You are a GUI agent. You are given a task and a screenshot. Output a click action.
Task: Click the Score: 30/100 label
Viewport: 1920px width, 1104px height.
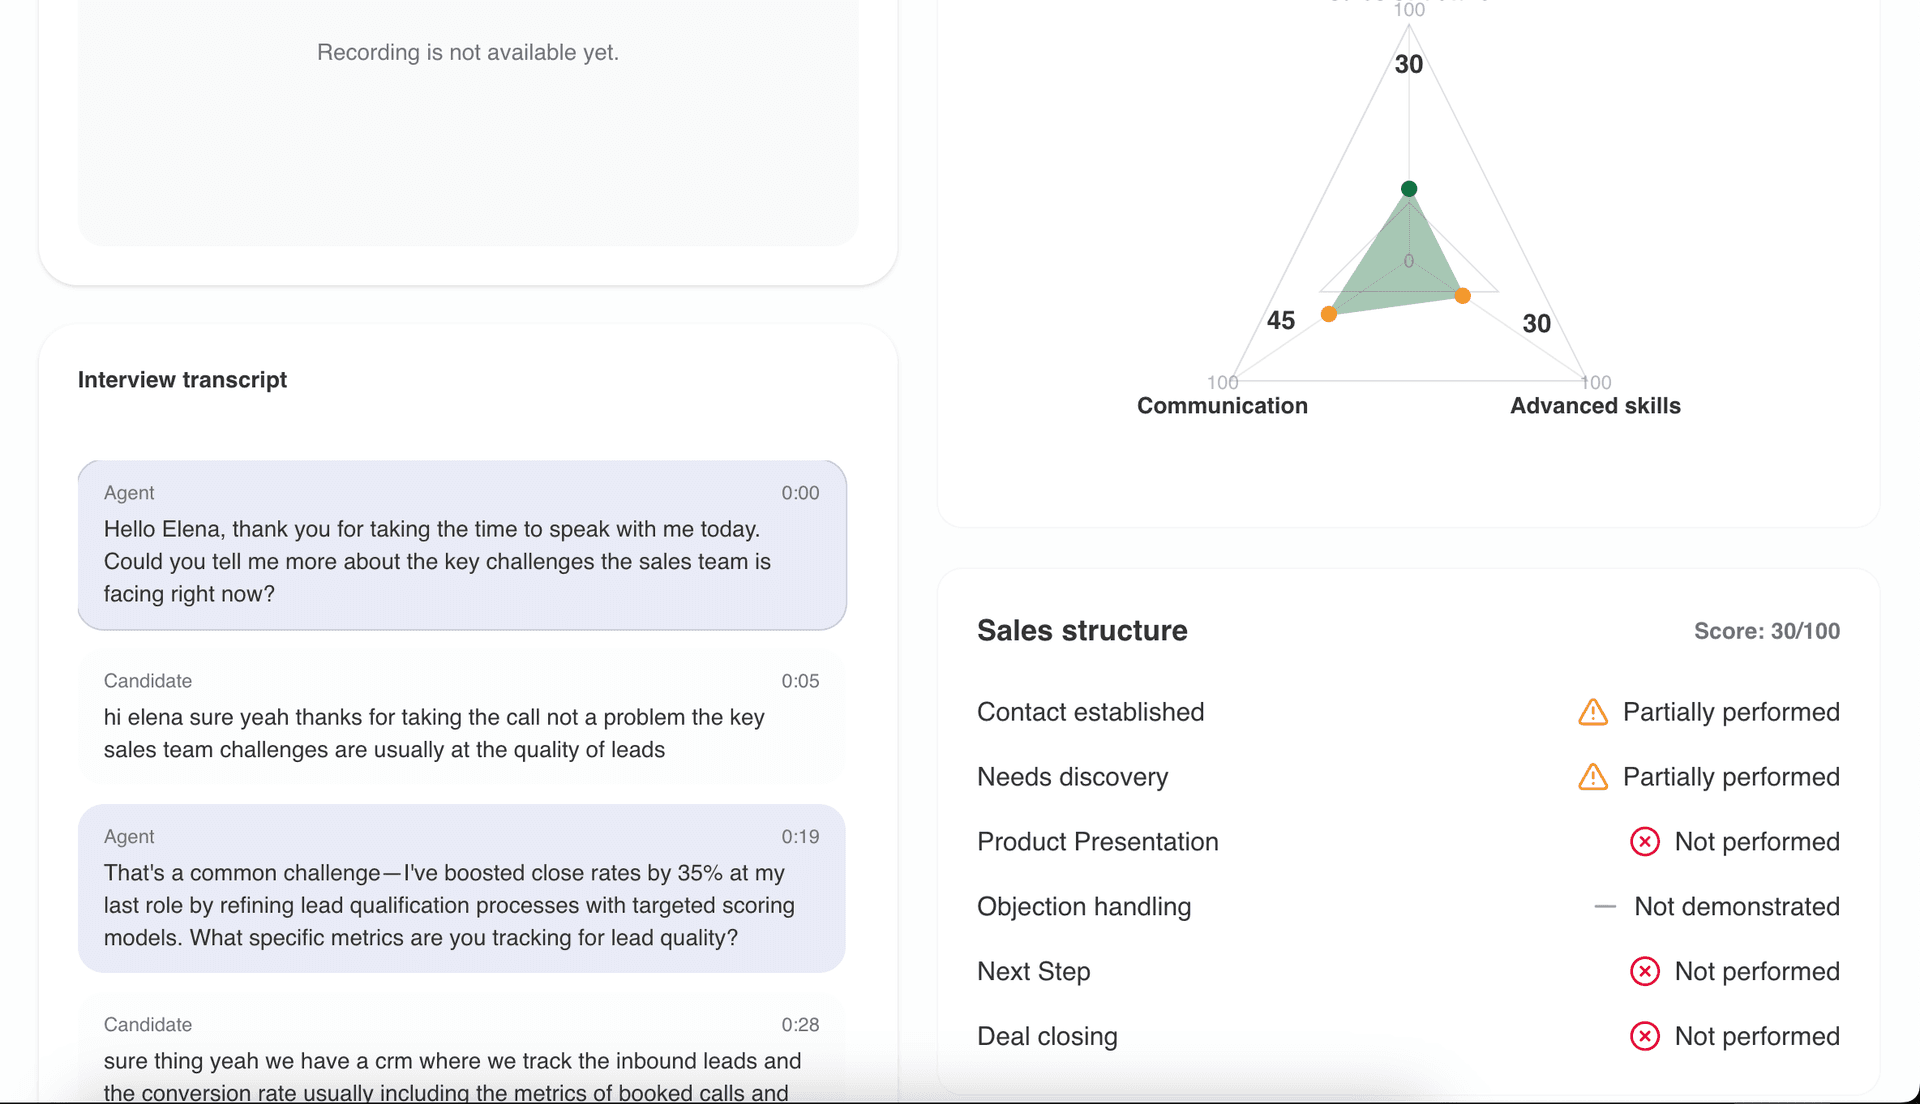(1766, 631)
